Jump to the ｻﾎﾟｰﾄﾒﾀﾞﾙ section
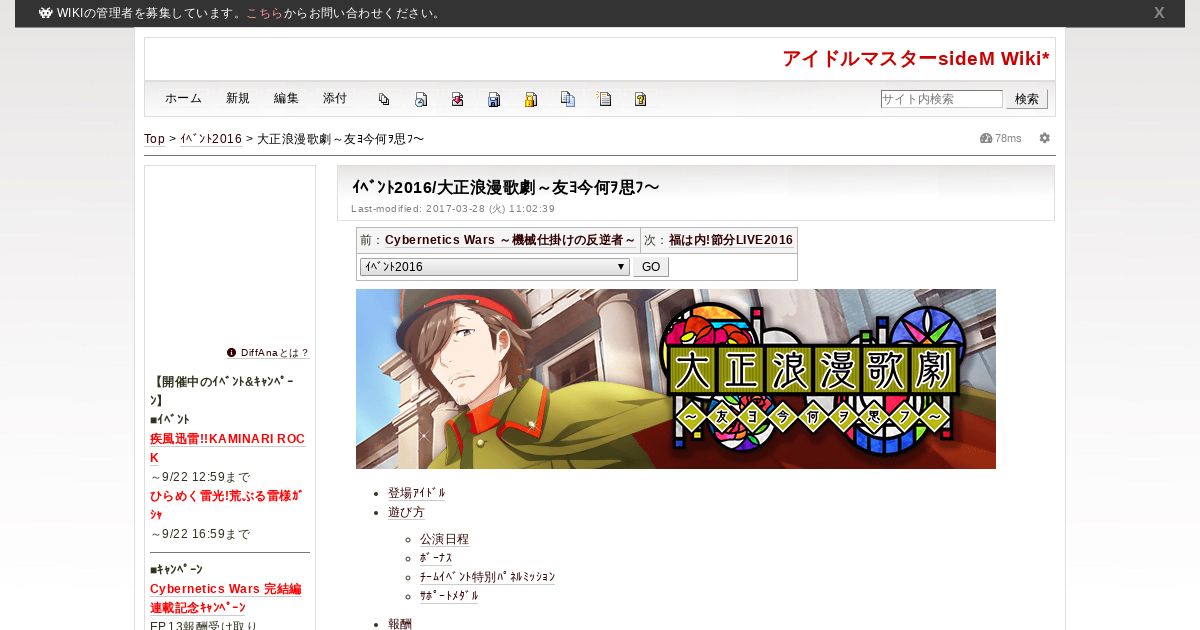The image size is (1200, 630). point(449,596)
